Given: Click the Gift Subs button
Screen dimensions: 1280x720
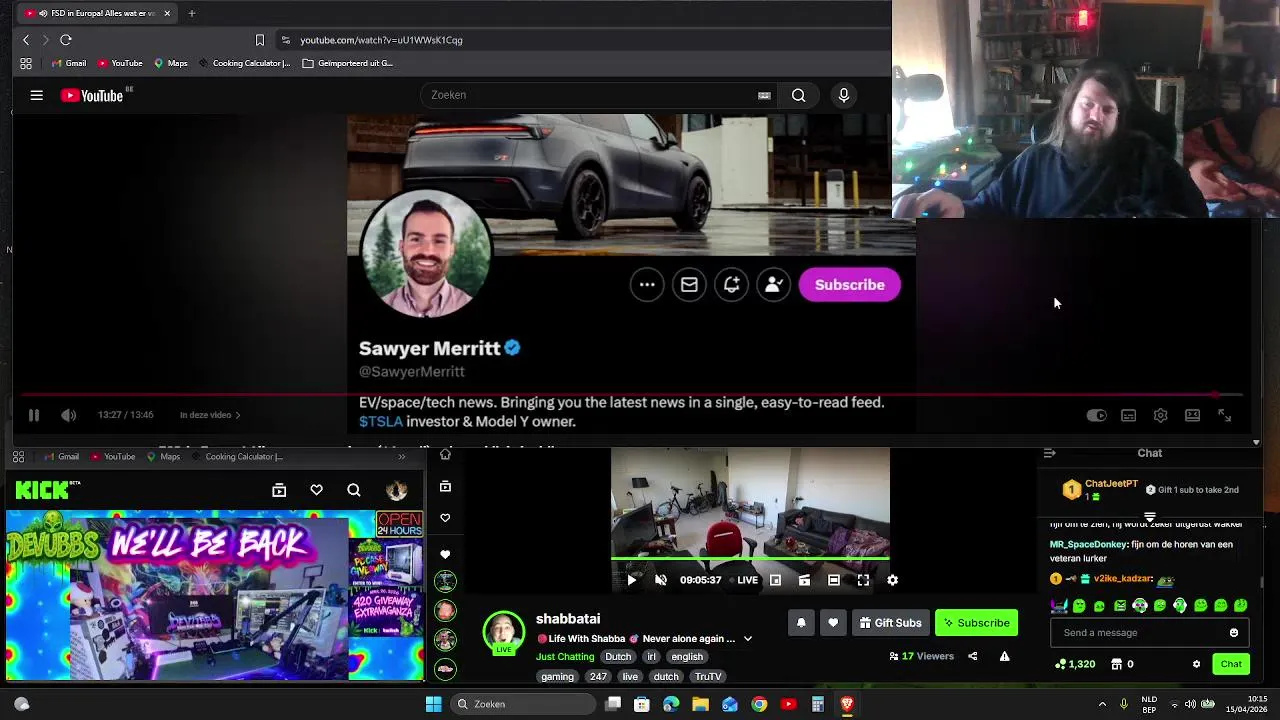Looking at the screenshot, I should (x=890, y=623).
